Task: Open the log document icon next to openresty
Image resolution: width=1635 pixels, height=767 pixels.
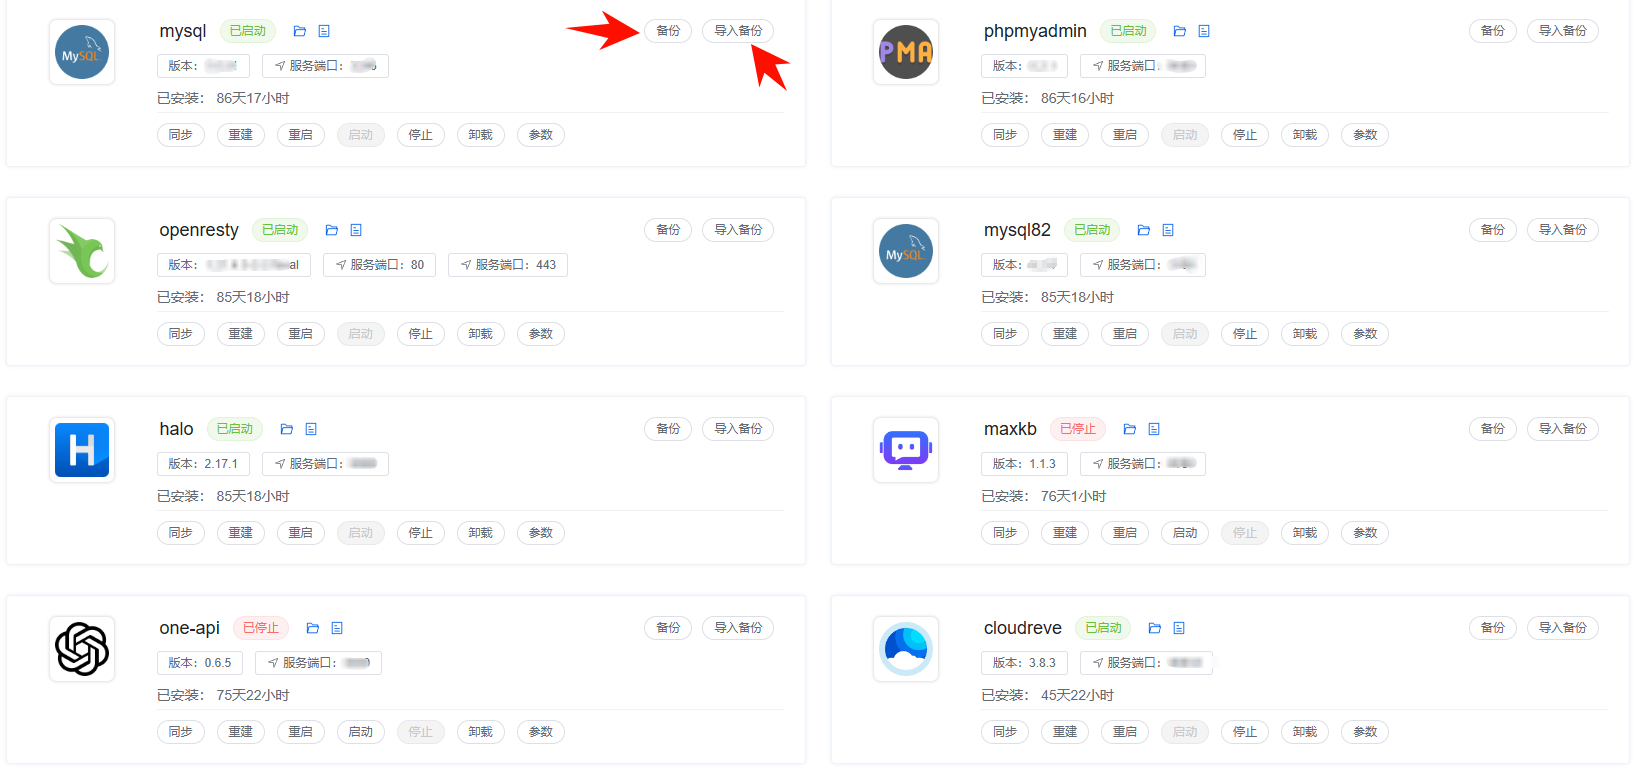Action: (356, 230)
